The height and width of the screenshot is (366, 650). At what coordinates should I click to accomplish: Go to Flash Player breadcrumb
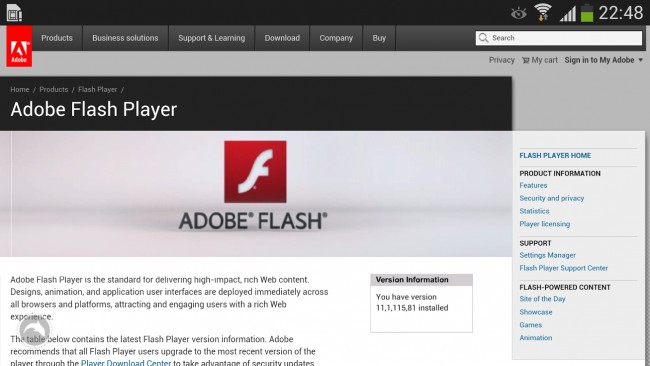tap(97, 90)
